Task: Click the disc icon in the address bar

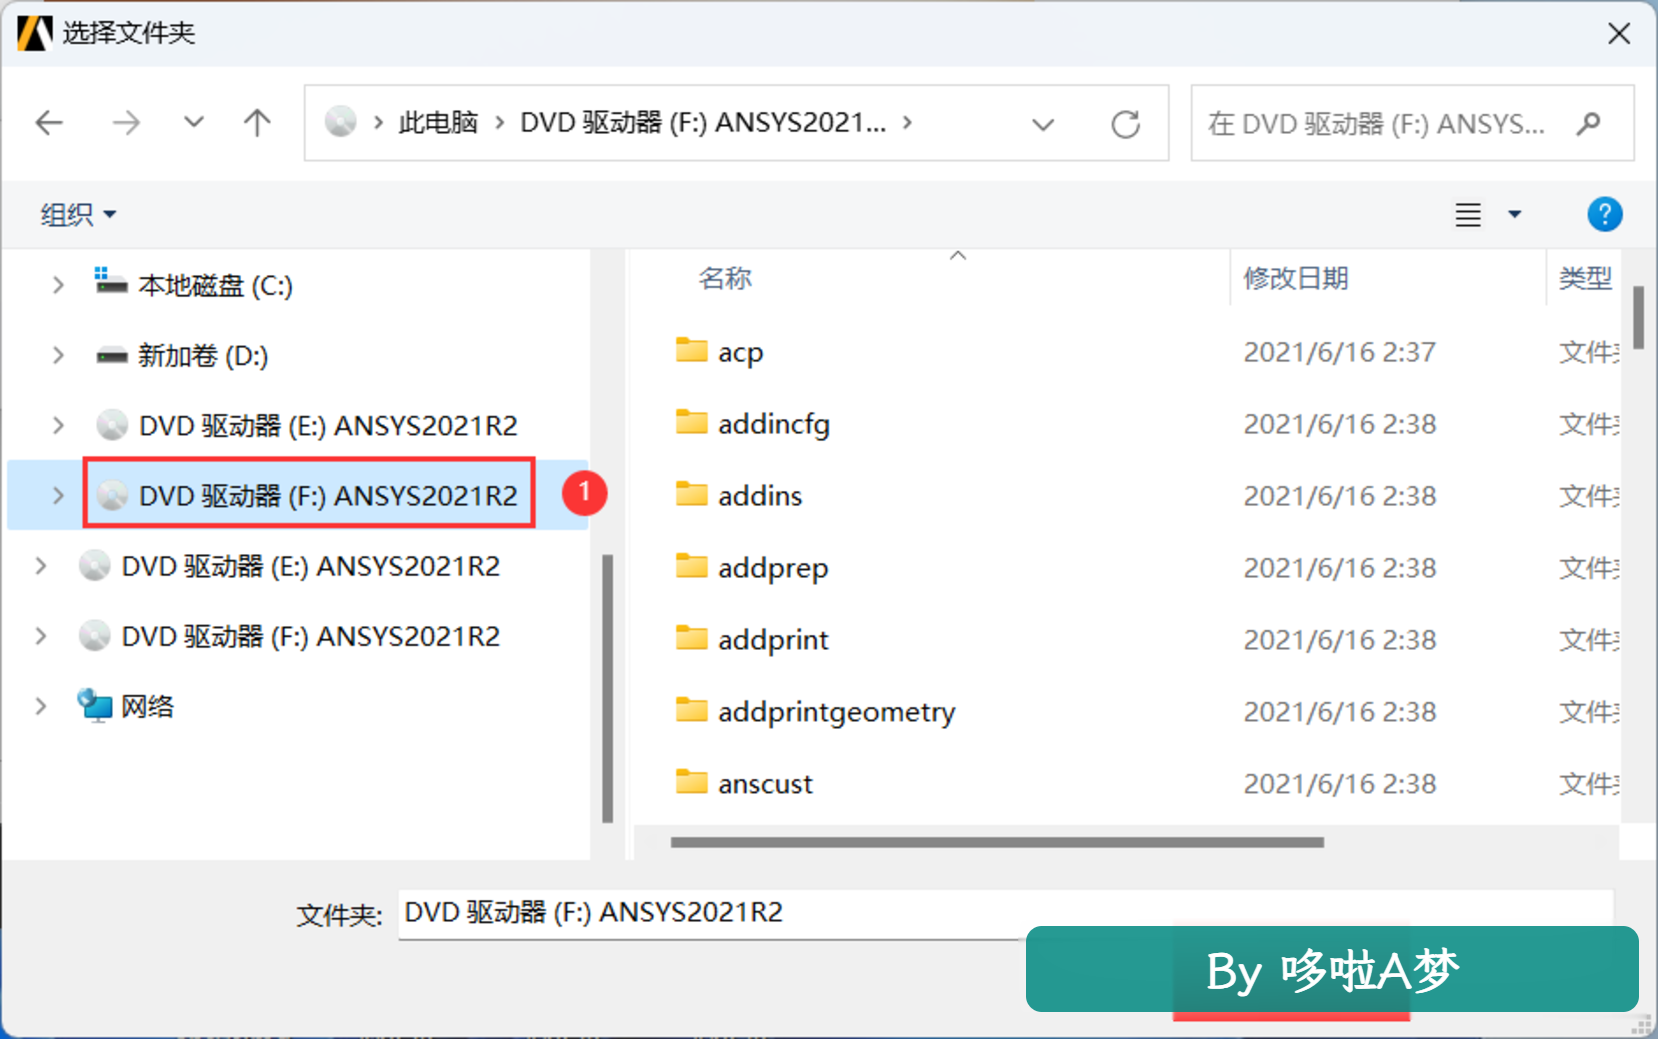Action: pos(340,122)
